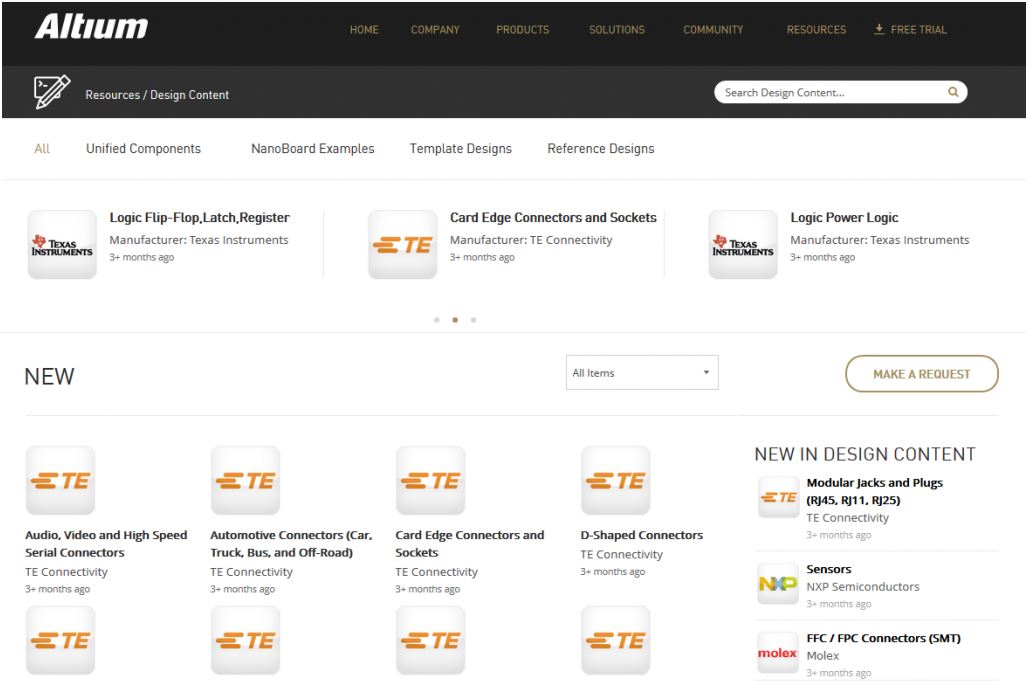Click the Altium logo
This screenshot has height=688, width=1028.
pos(91,27)
